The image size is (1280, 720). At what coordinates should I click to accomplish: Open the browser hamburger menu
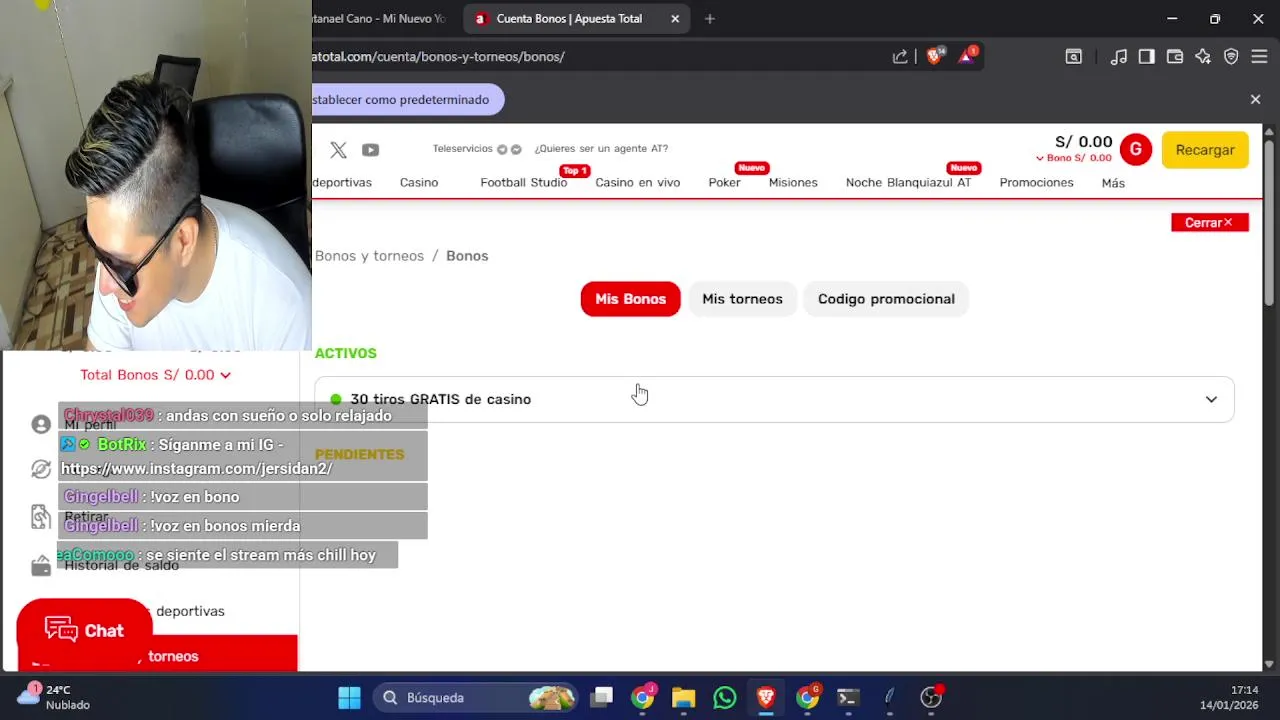[1259, 57]
